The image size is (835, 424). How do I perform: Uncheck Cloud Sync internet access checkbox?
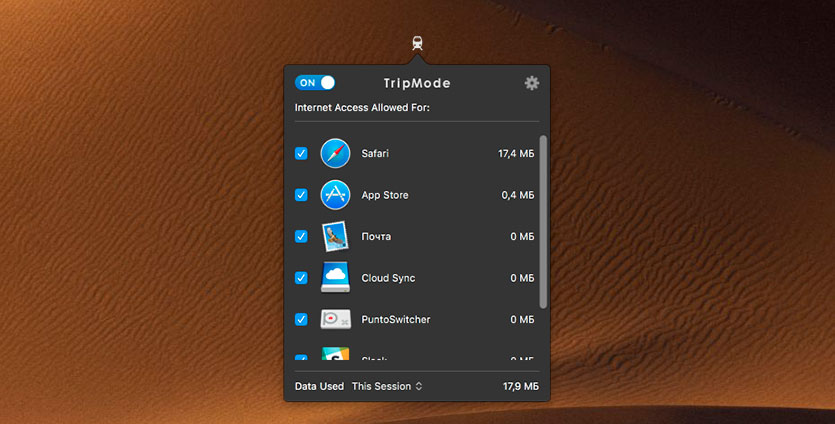click(x=301, y=278)
